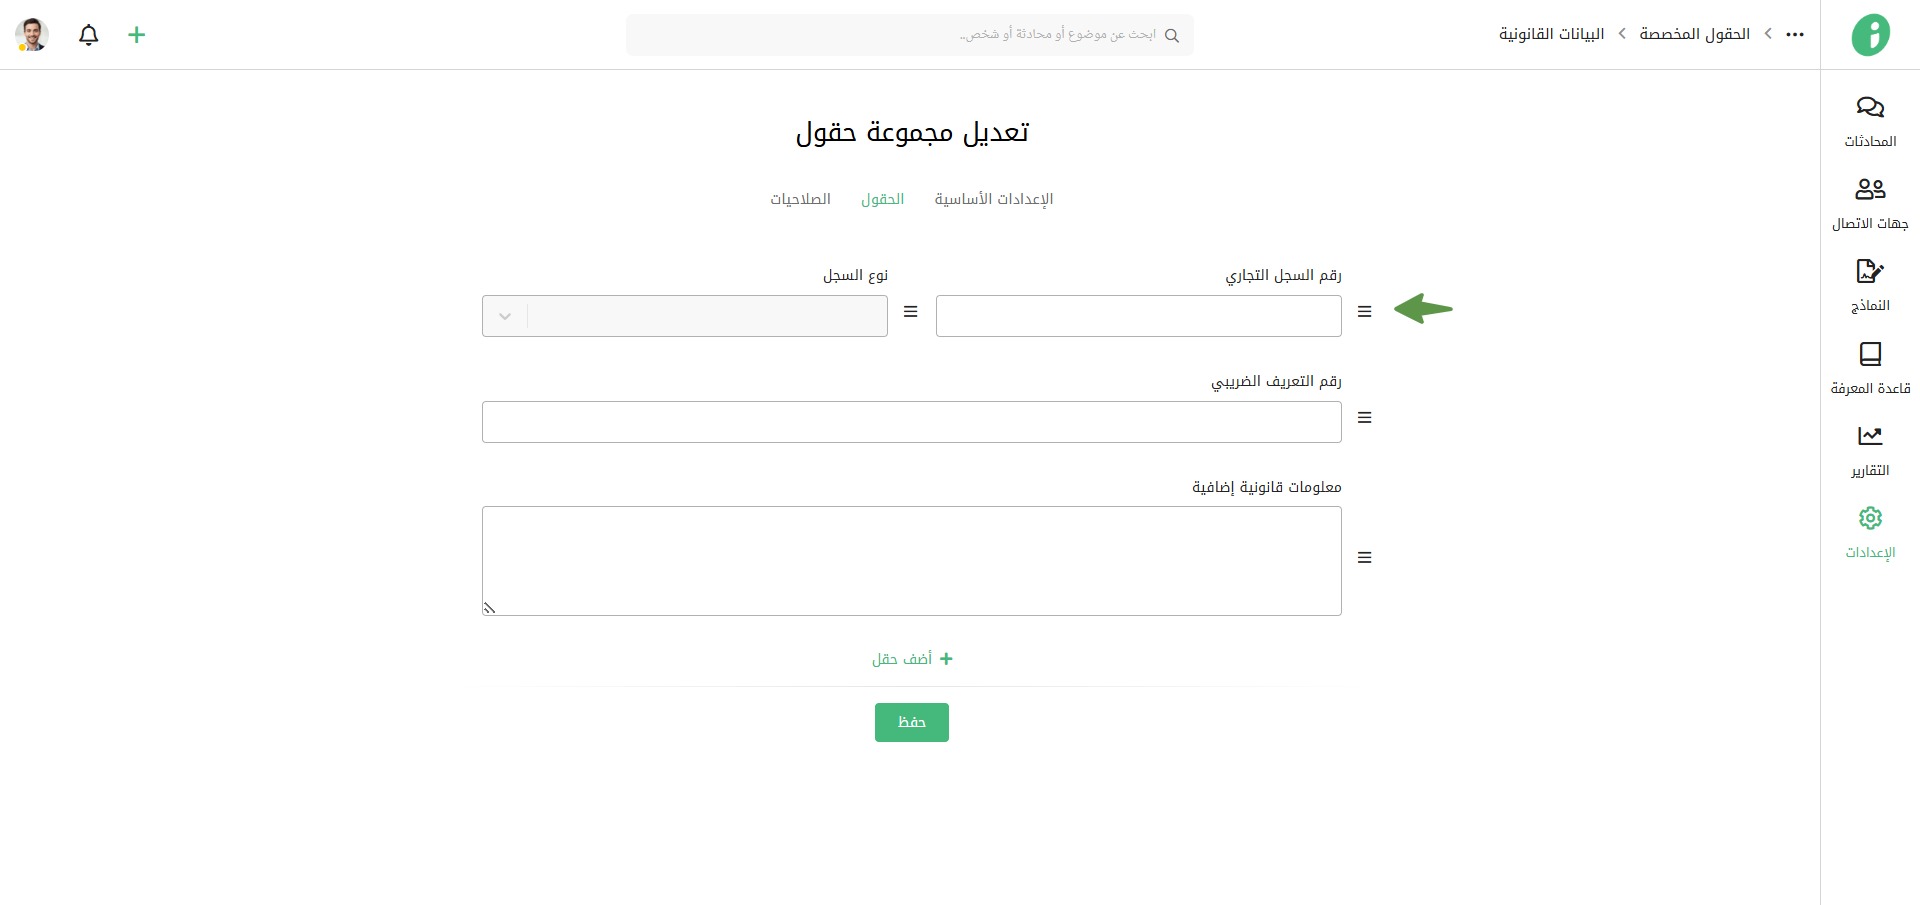The width and height of the screenshot is (1920, 905).
Task: Click into the رقم التعريف الضريبي input field
Action: click(911, 422)
